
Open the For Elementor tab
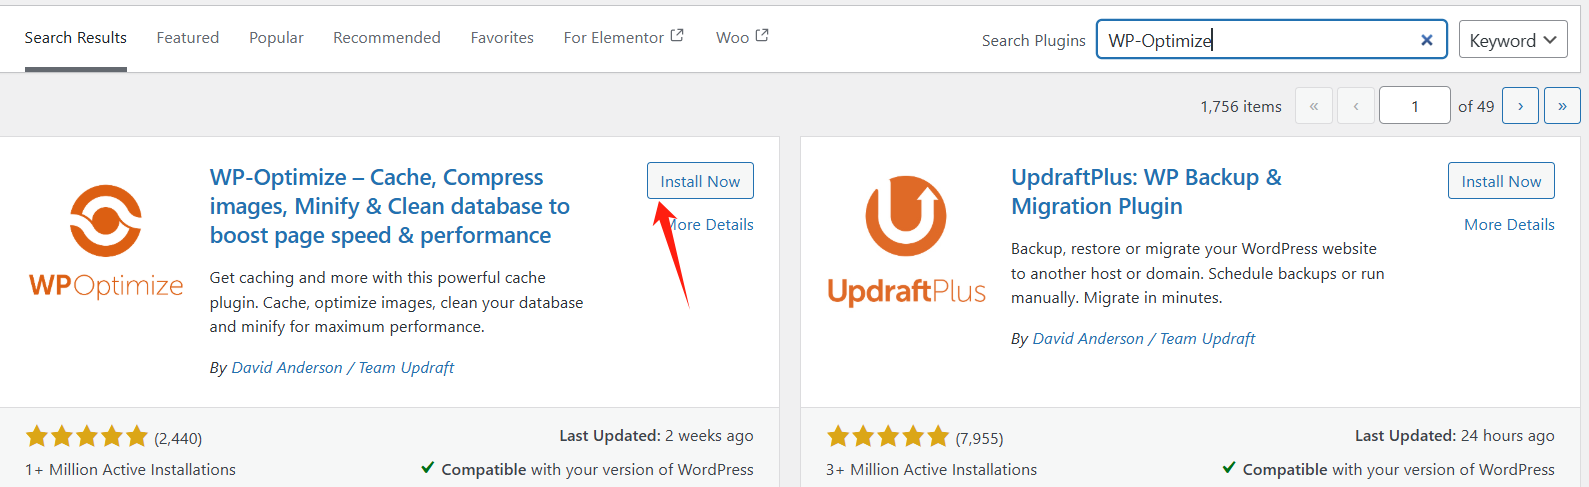tap(623, 38)
